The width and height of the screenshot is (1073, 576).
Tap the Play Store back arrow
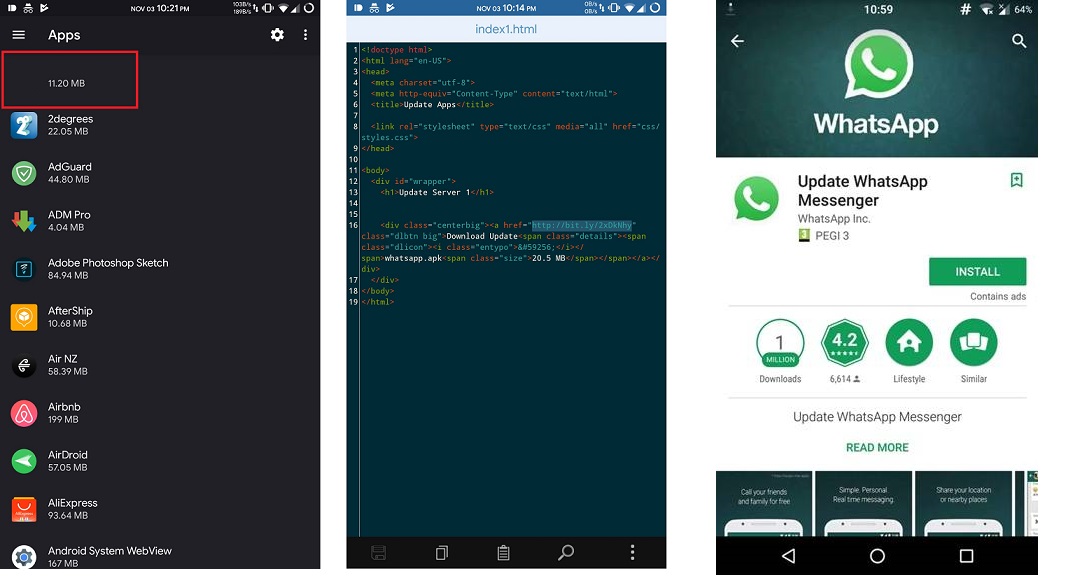point(737,41)
